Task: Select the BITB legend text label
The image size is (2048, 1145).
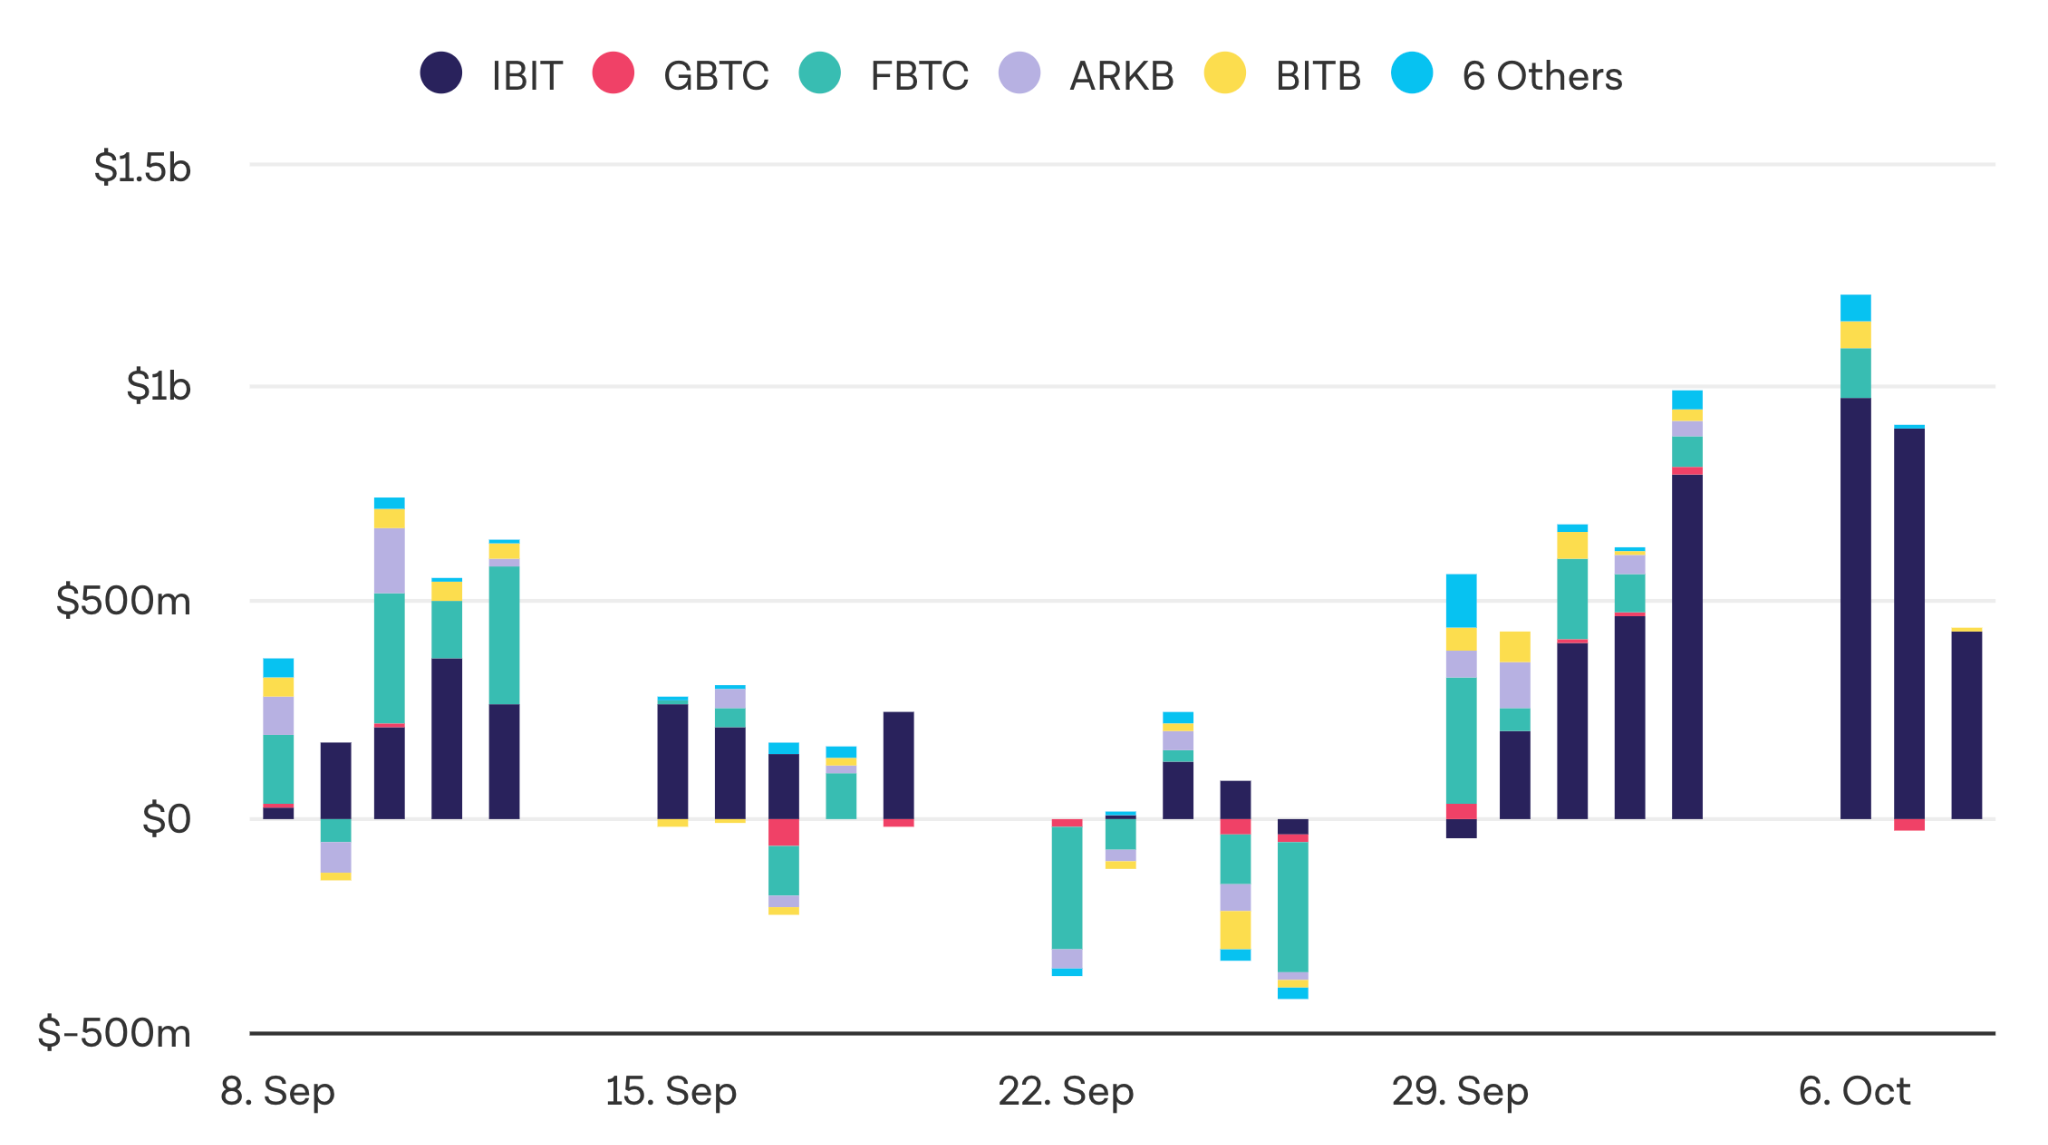Action: pos(1318,76)
